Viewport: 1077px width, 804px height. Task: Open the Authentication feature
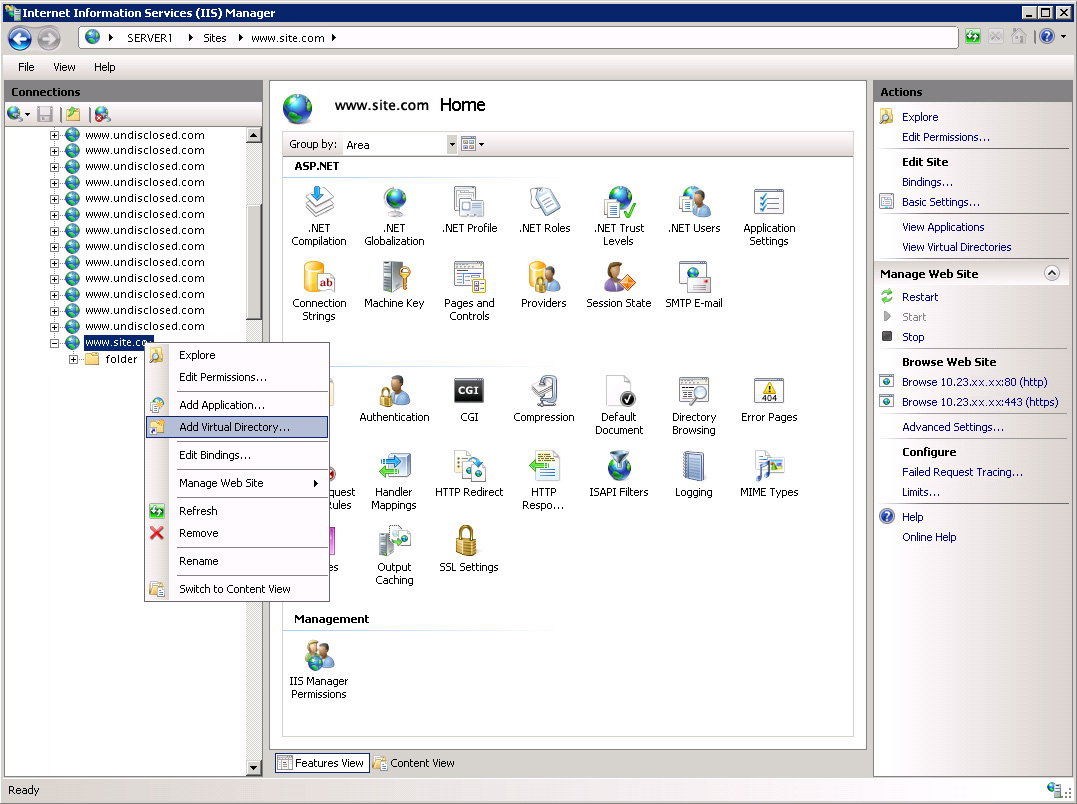tap(394, 398)
